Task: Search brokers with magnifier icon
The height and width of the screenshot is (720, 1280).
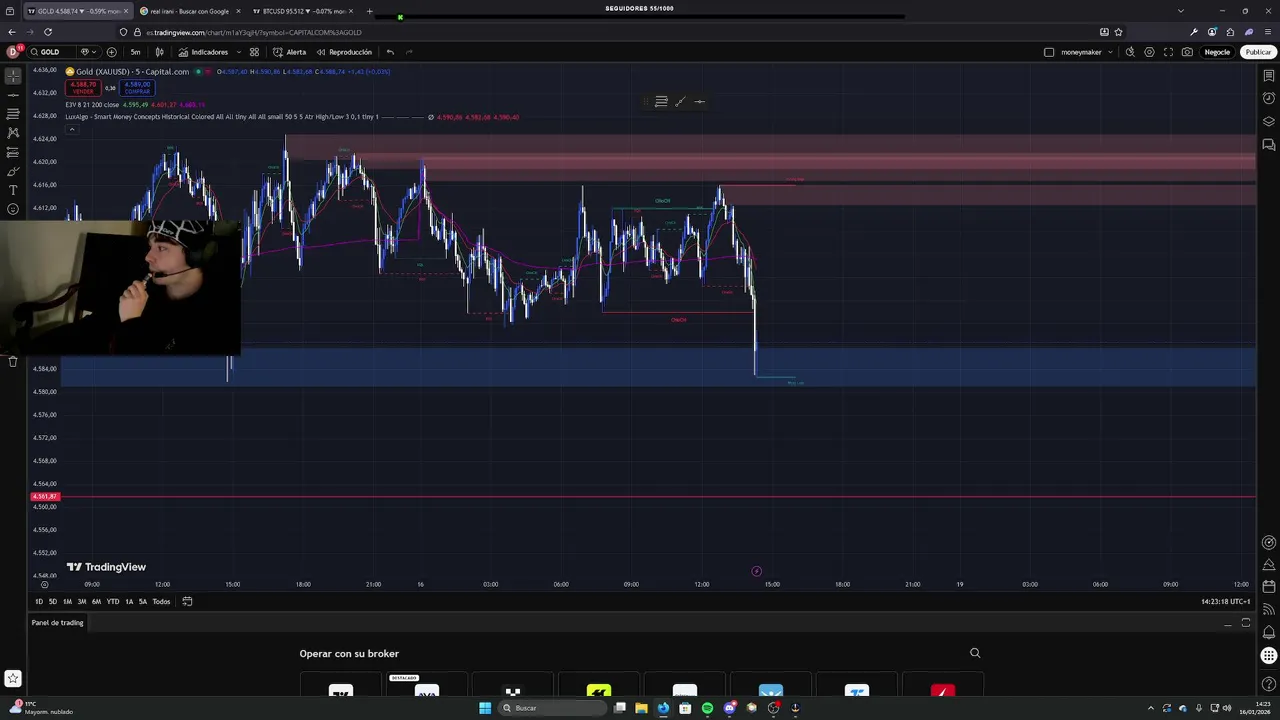Action: pyautogui.click(x=975, y=653)
